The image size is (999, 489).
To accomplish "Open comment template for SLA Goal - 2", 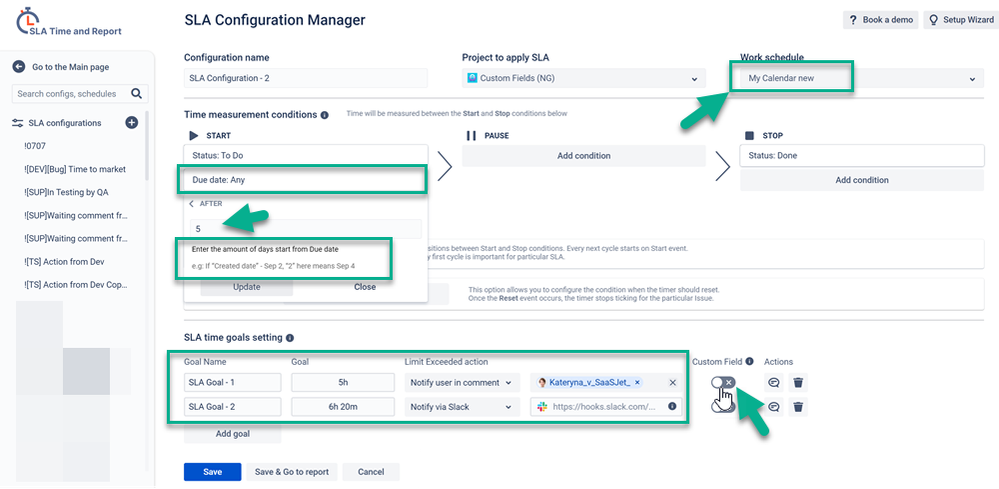I will [x=774, y=407].
